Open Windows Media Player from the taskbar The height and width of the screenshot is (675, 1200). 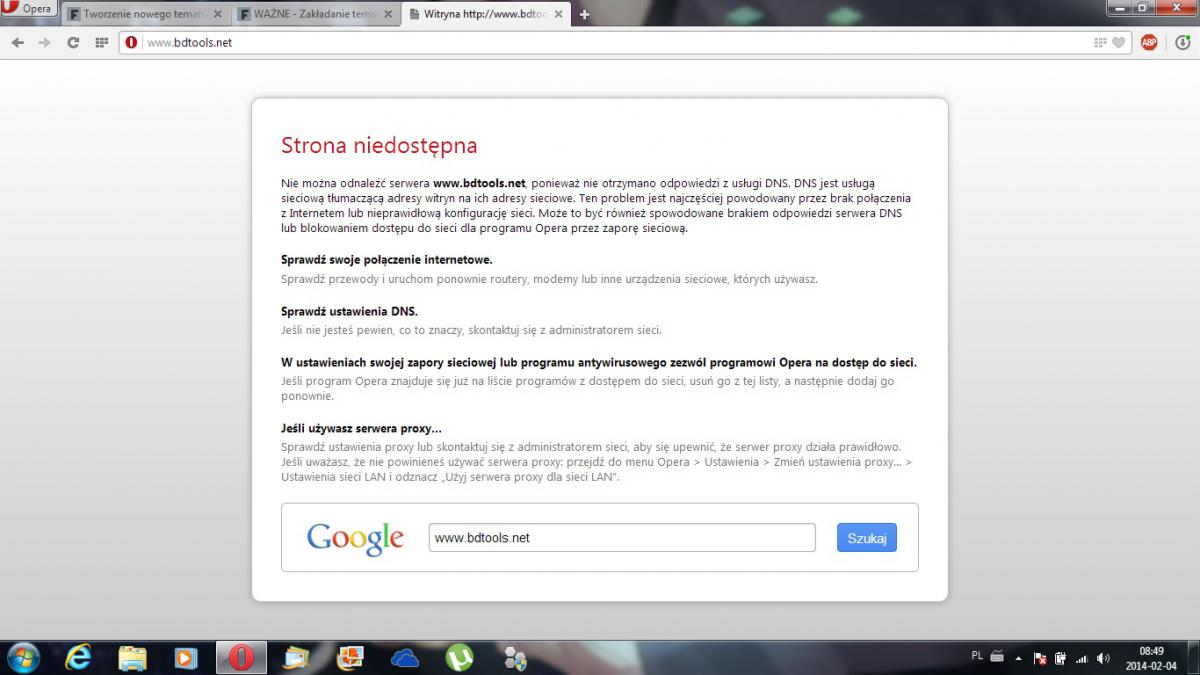[186, 657]
